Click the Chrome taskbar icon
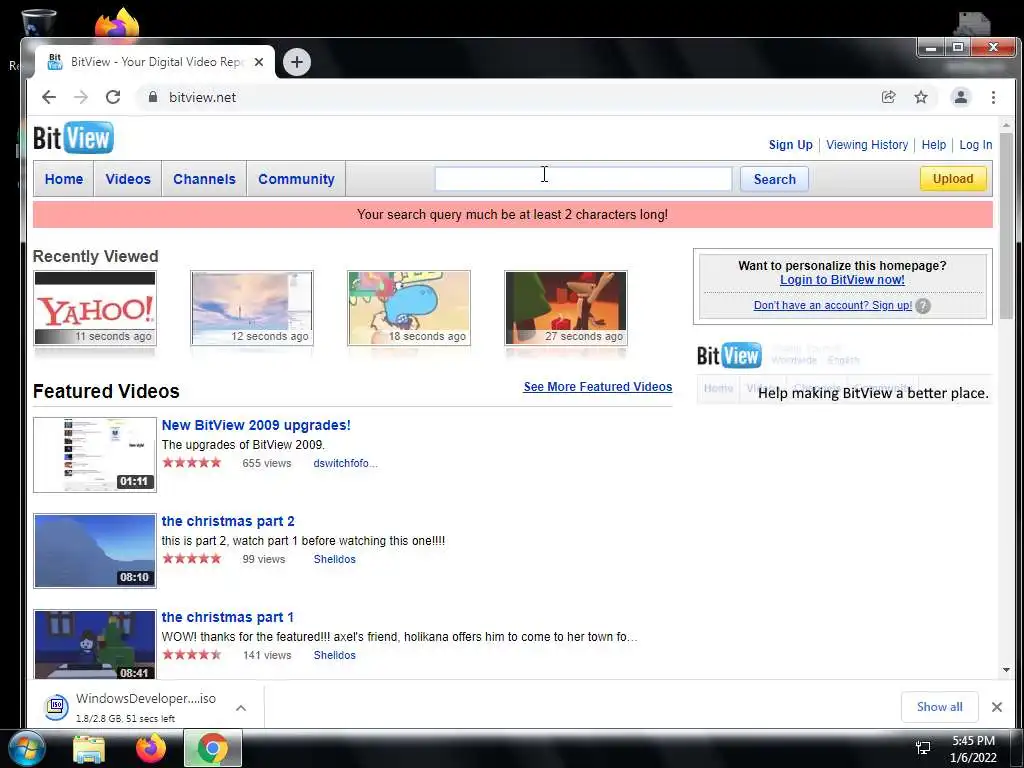Image resolution: width=1024 pixels, height=768 pixels. click(x=212, y=748)
